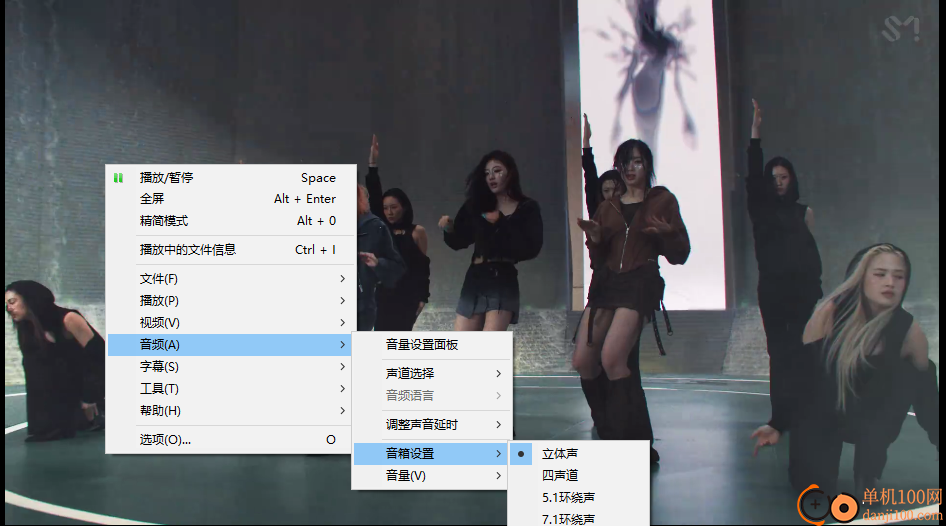Click the Ctrl + I shortcut text
This screenshot has height=526, width=946.
click(315, 250)
